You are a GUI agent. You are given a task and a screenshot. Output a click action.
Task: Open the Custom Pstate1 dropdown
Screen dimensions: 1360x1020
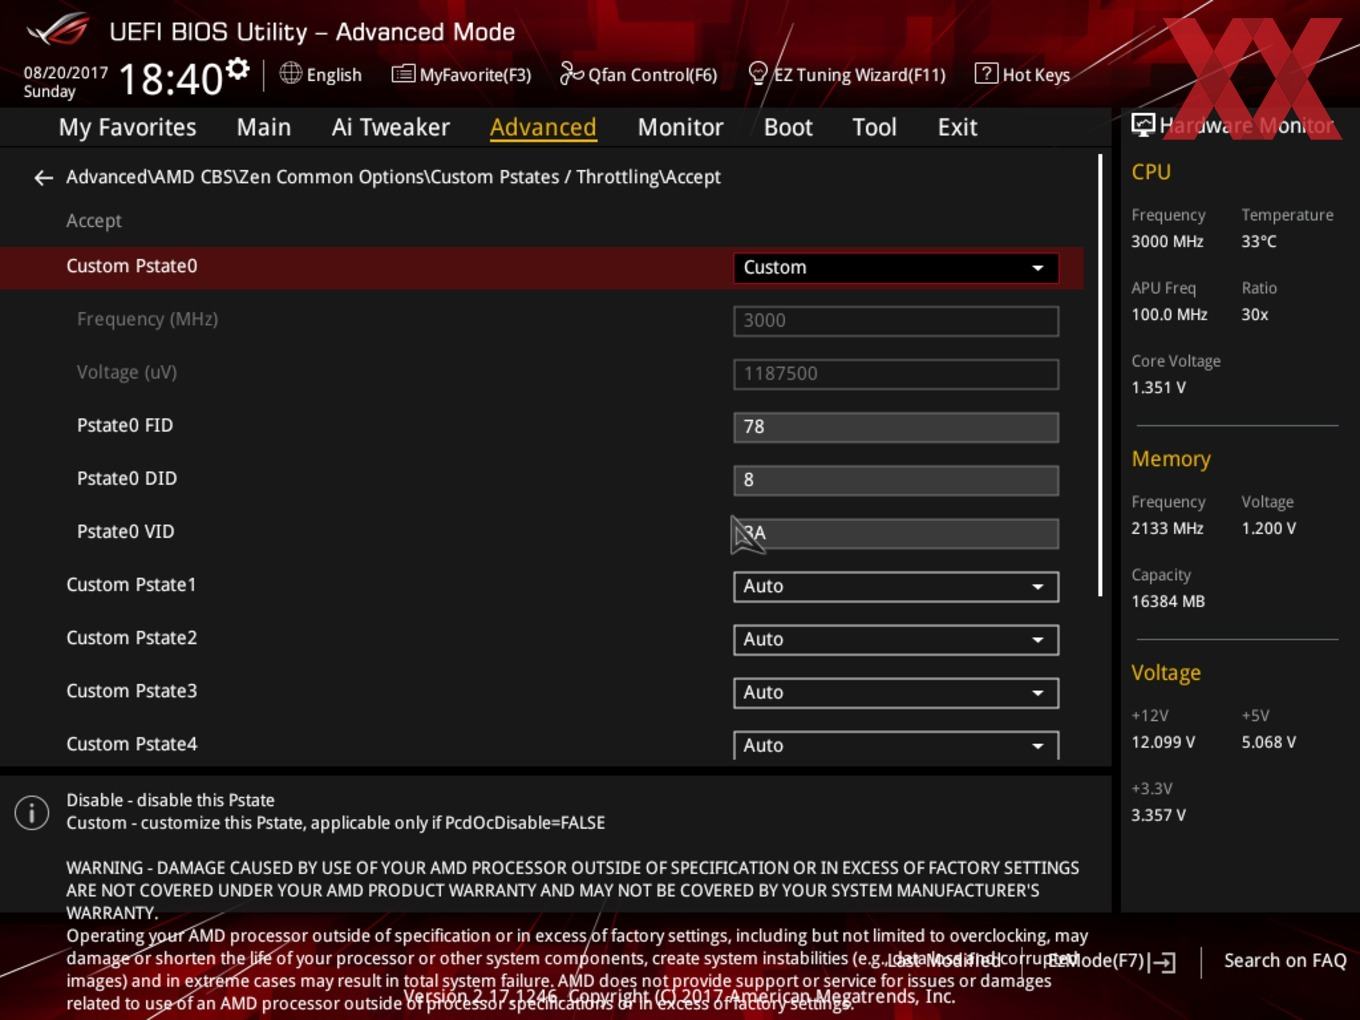point(896,586)
